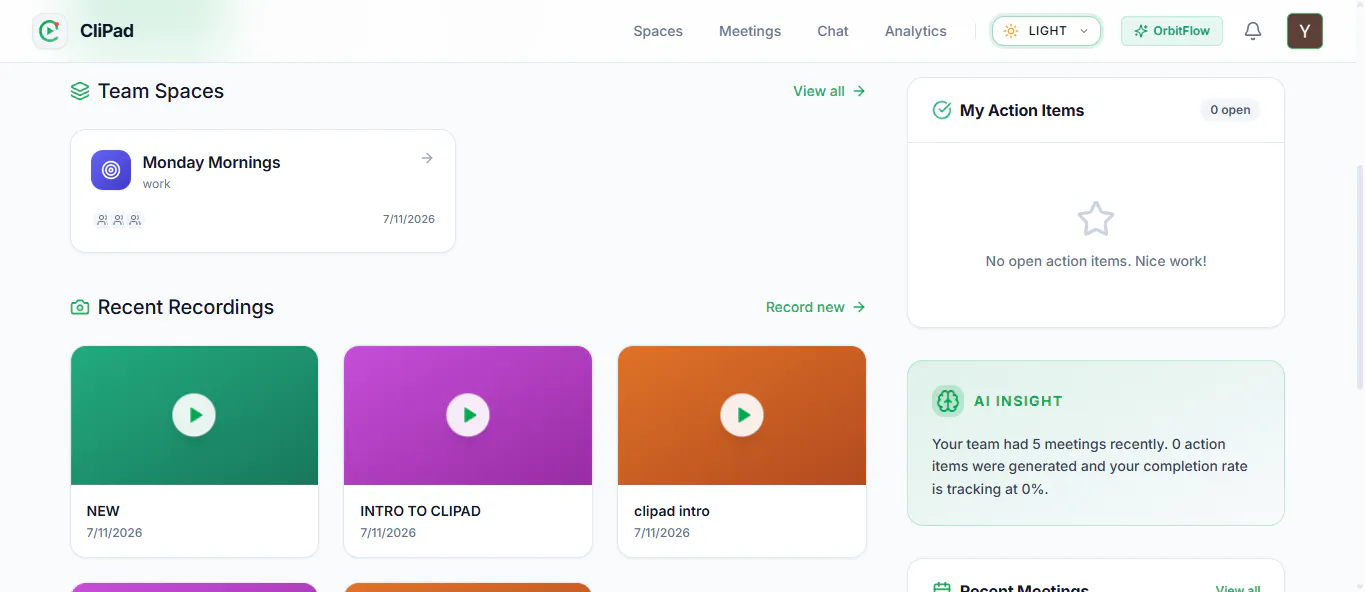Open the notifications bell
This screenshot has width=1365, height=592.
pyautogui.click(x=1253, y=31)
